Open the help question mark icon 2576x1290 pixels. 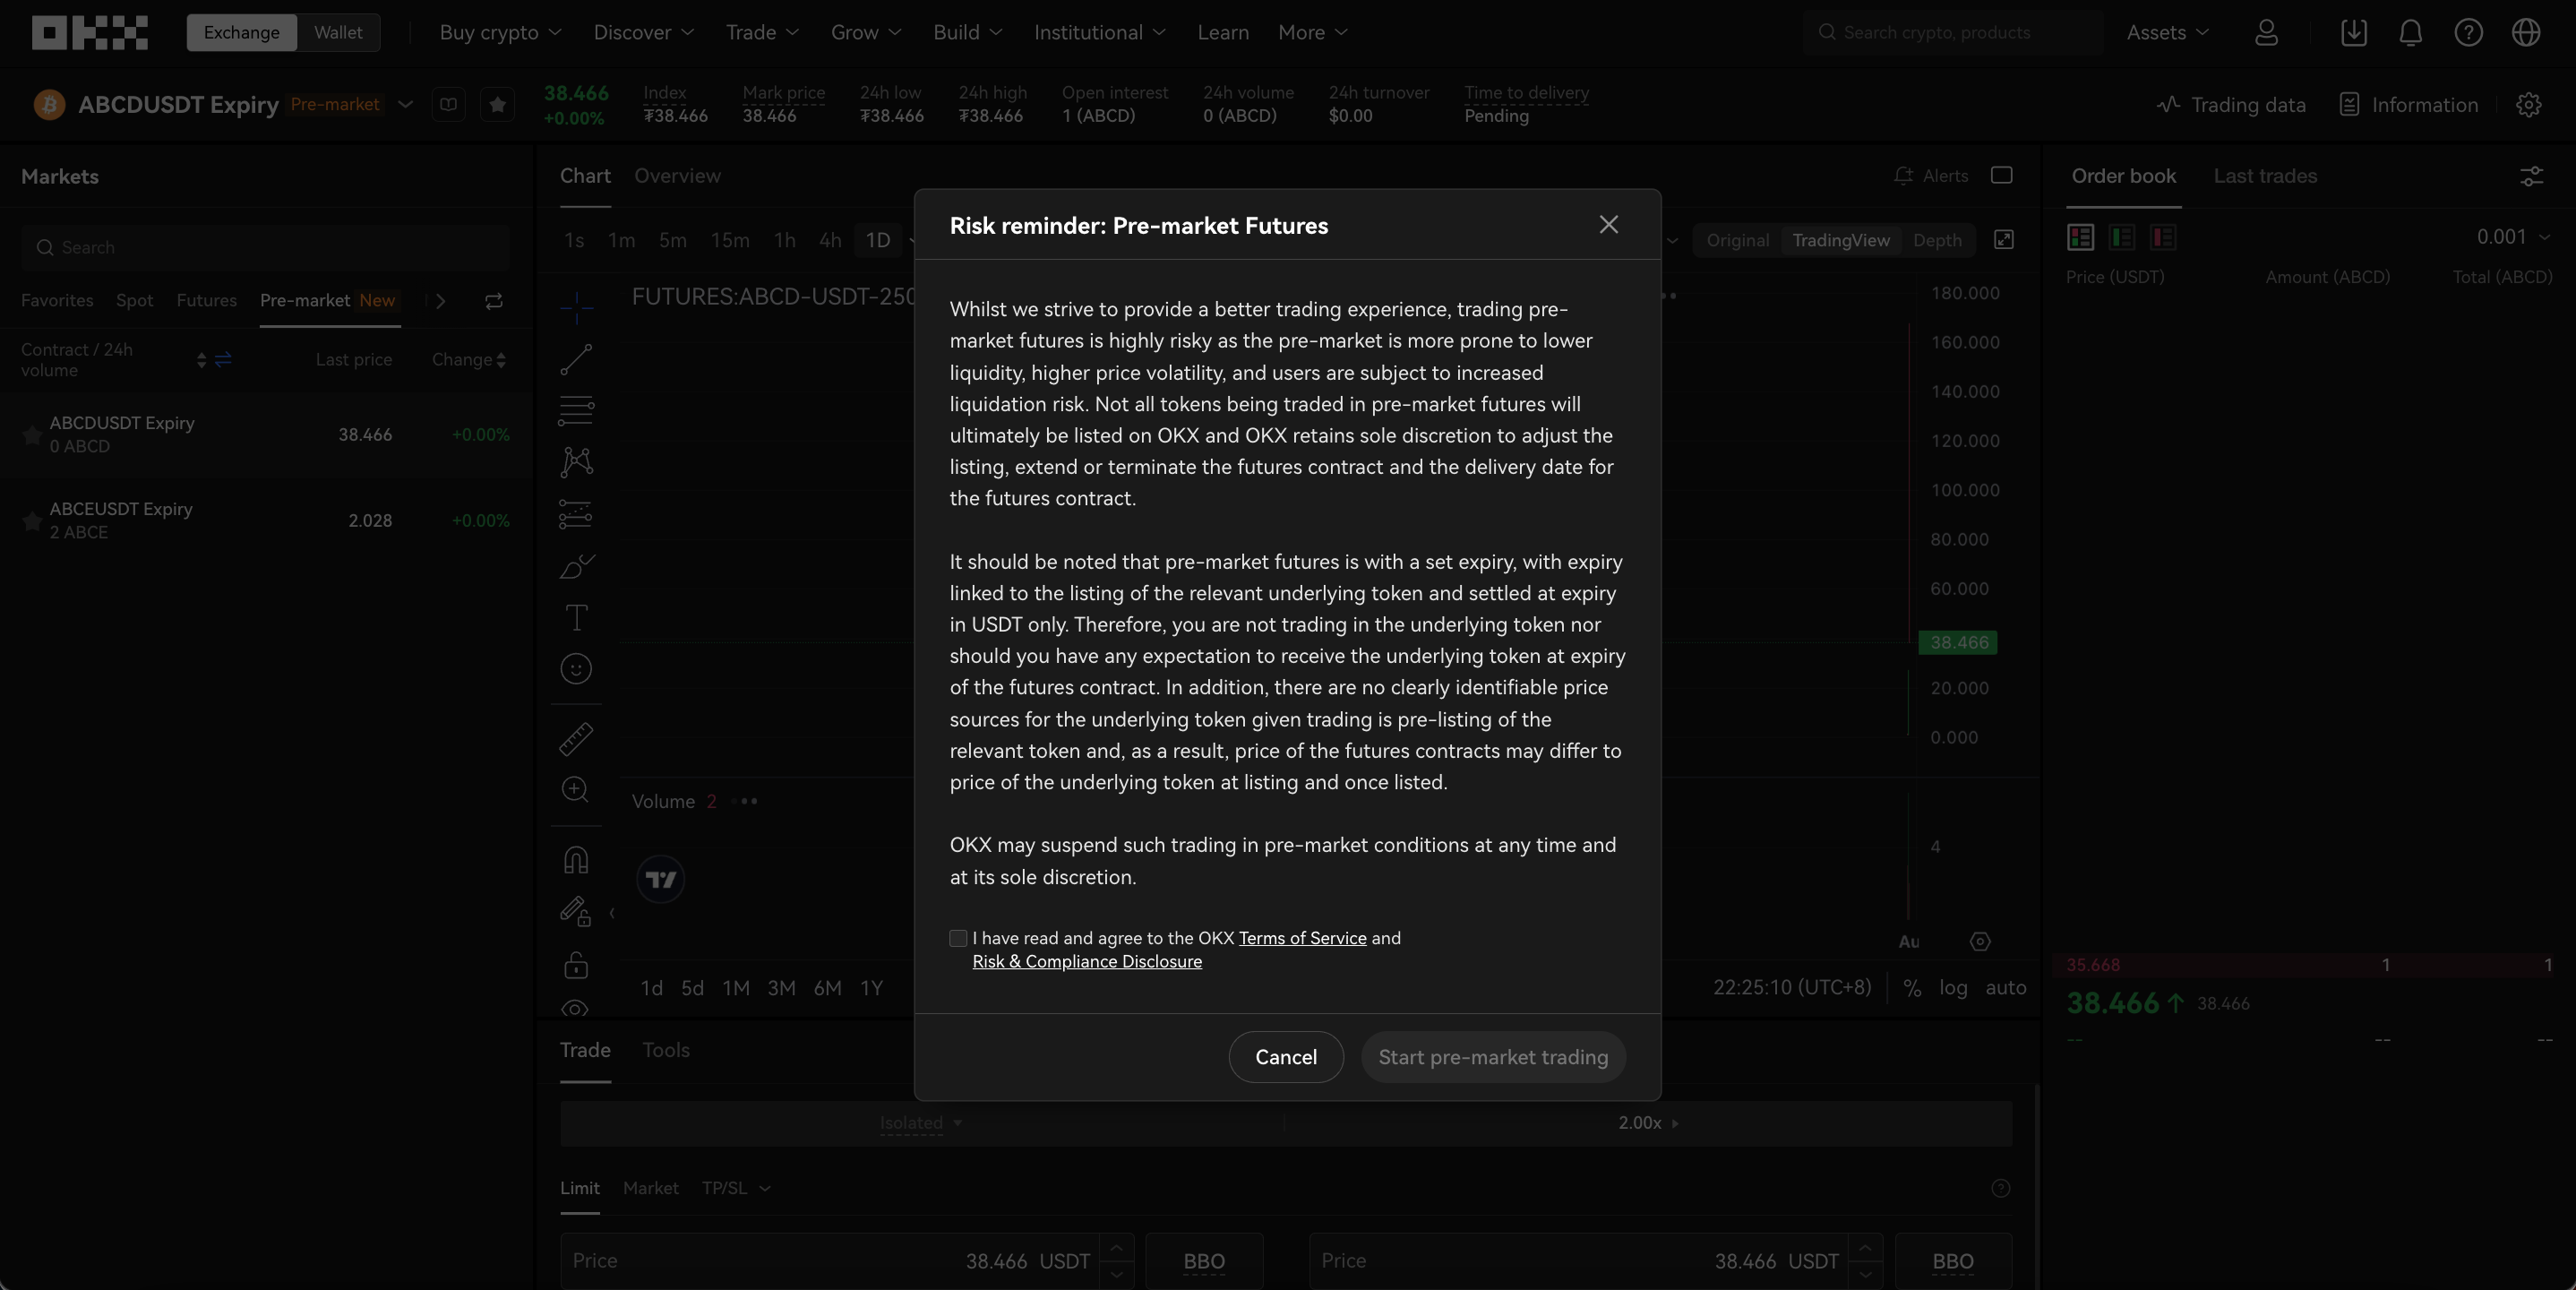(2468, 32)
